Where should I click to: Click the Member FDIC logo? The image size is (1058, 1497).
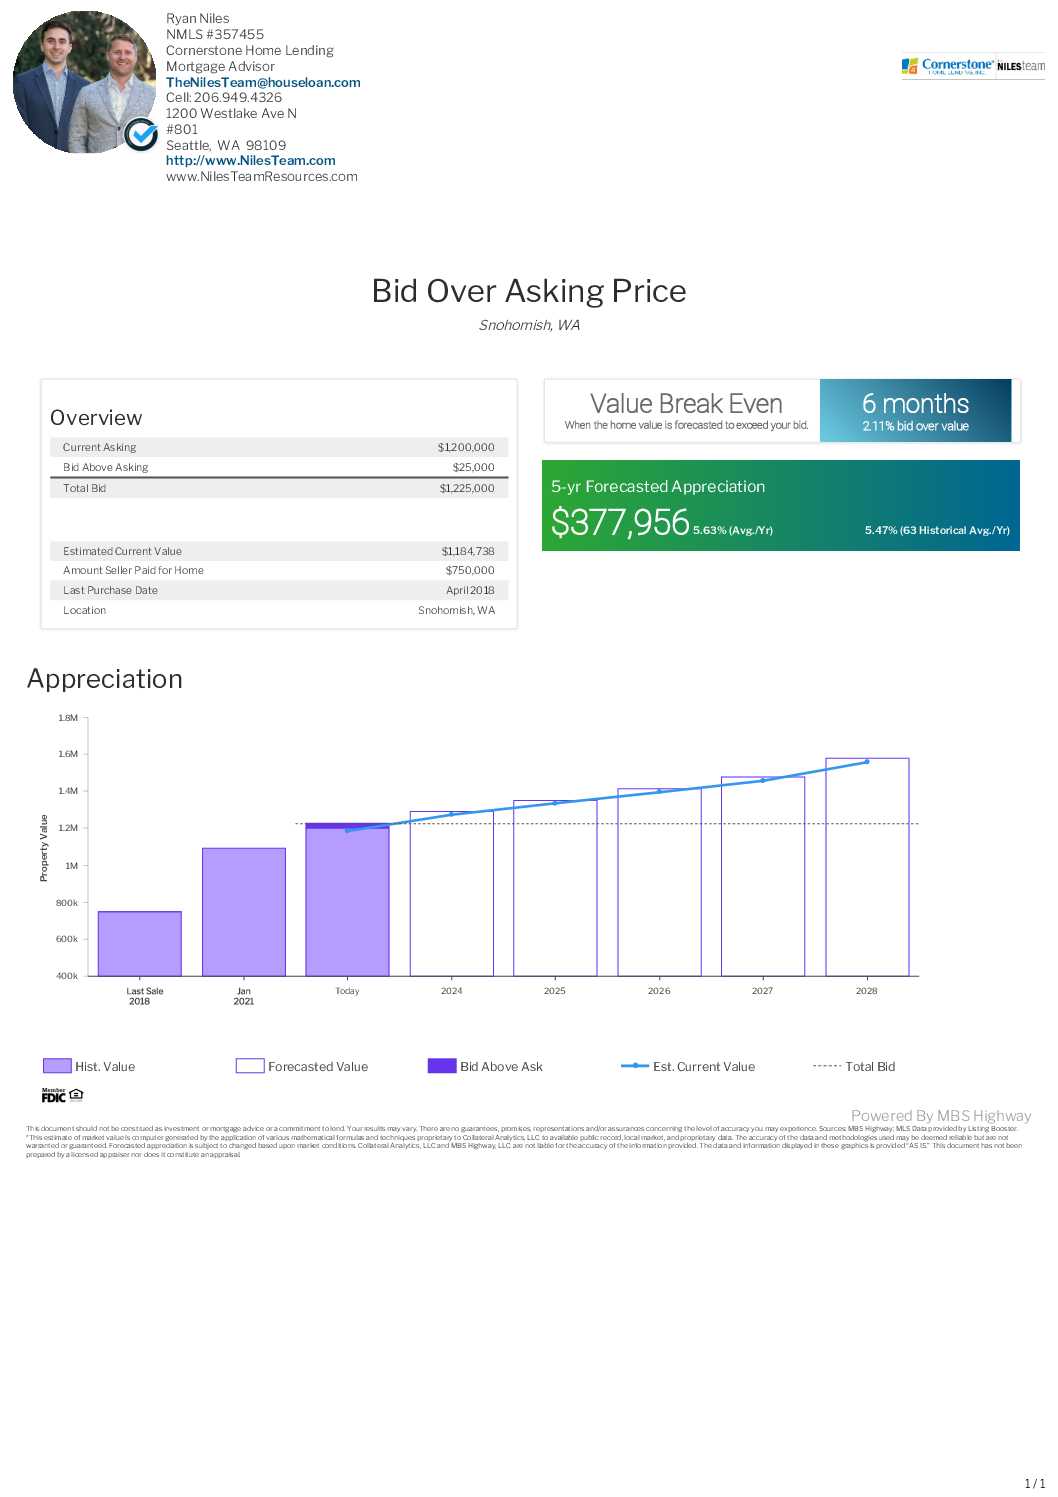53,1095
